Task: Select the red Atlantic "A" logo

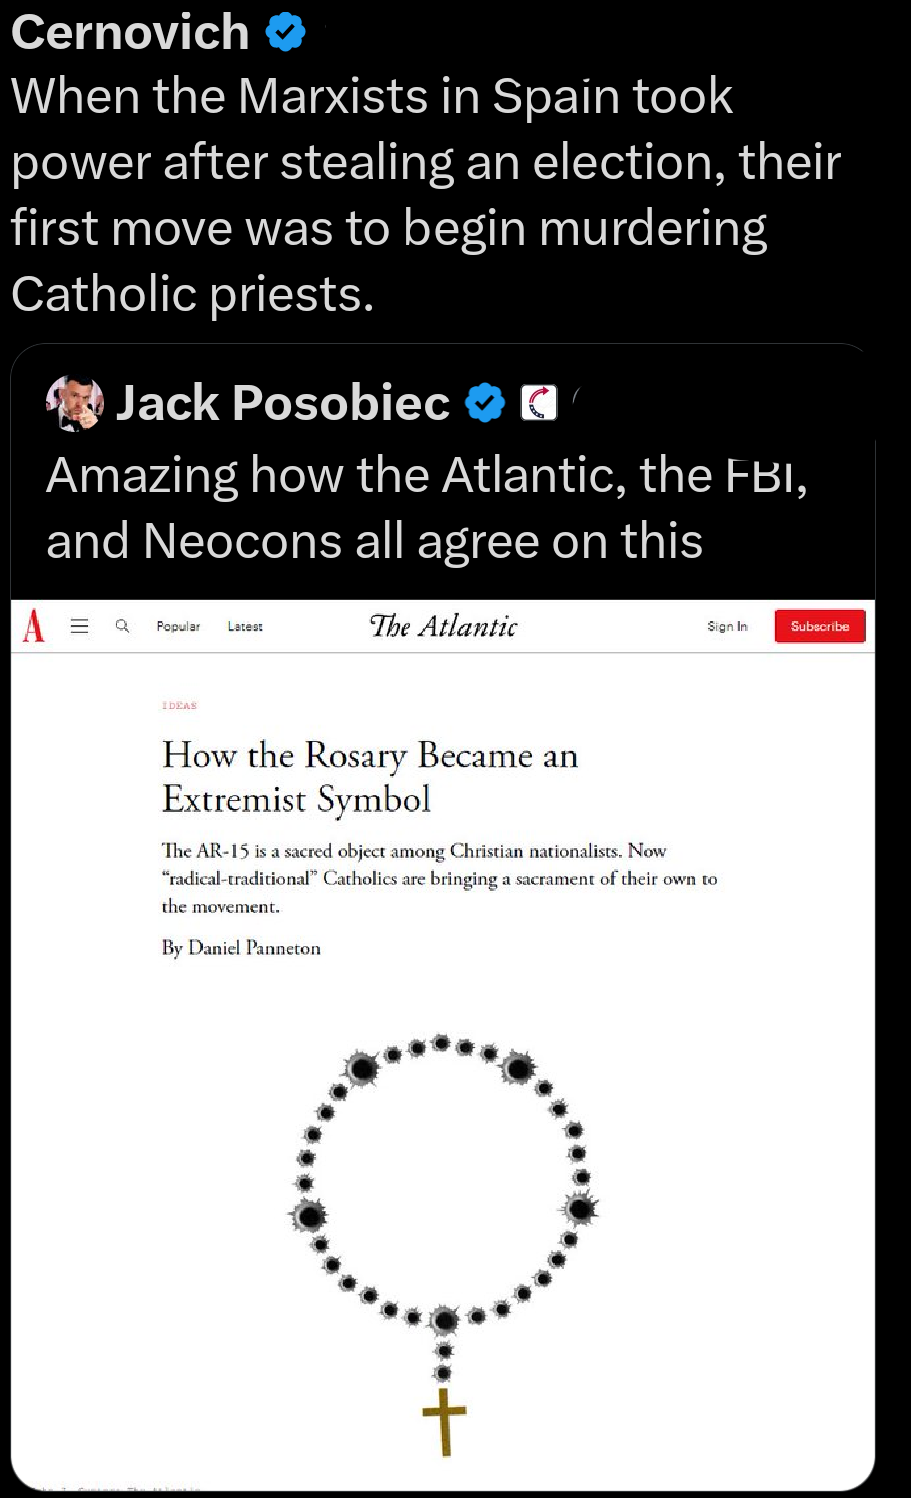Action: point(33,626)
